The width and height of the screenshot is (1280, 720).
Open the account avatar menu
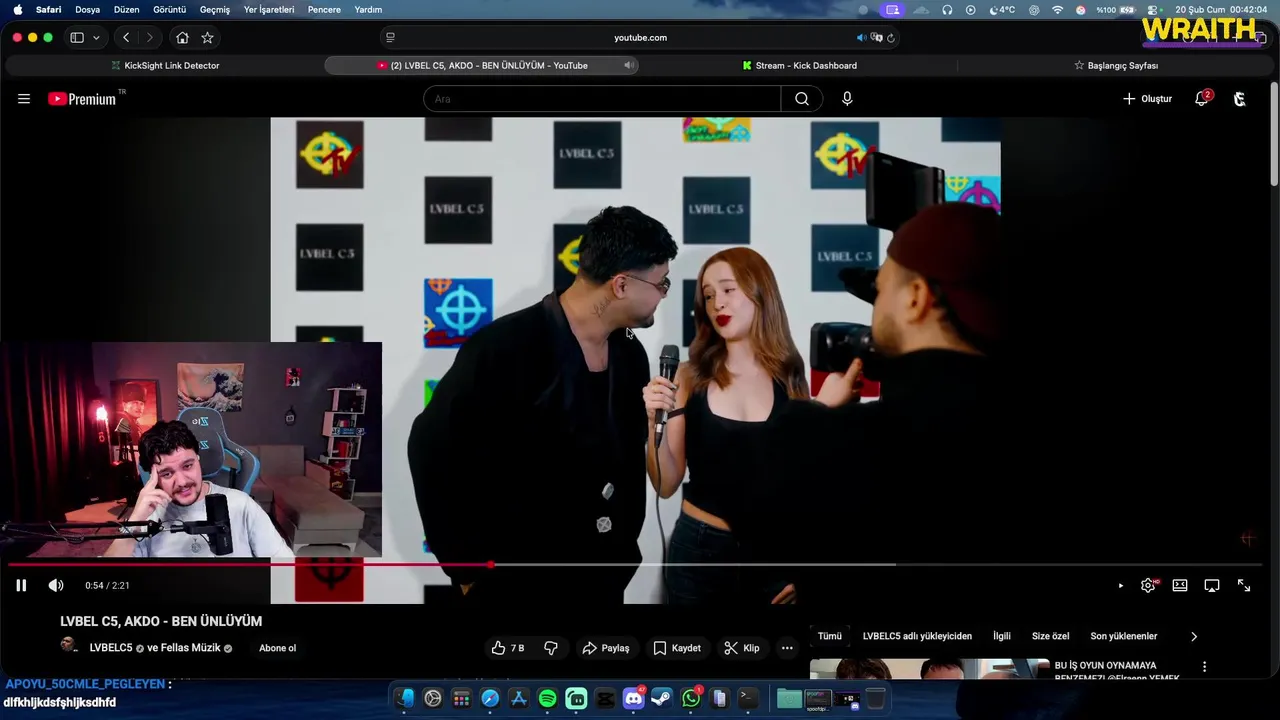(x=1240, y=99)
